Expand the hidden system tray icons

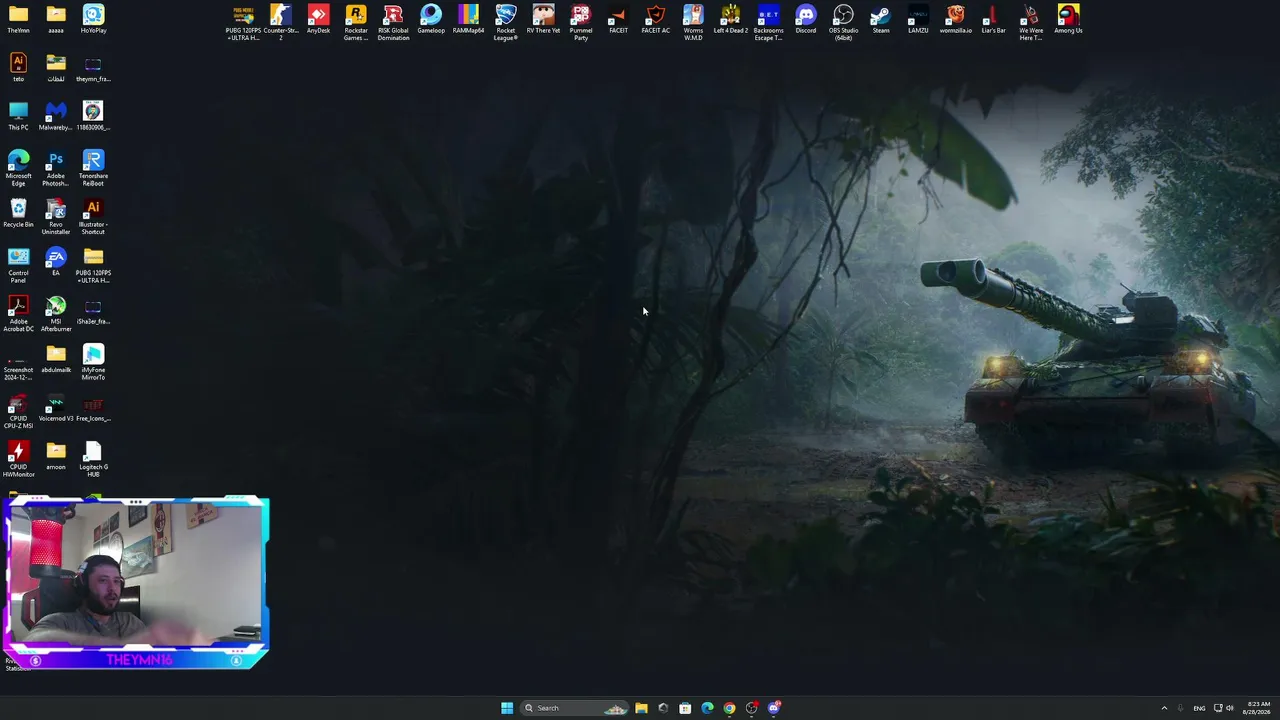(x=1164, y=708)
